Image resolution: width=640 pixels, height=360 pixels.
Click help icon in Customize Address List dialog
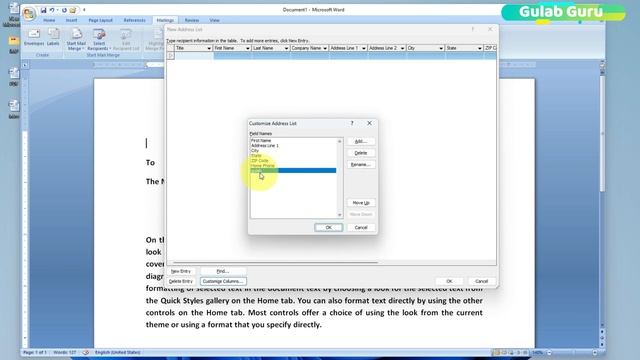352,123
